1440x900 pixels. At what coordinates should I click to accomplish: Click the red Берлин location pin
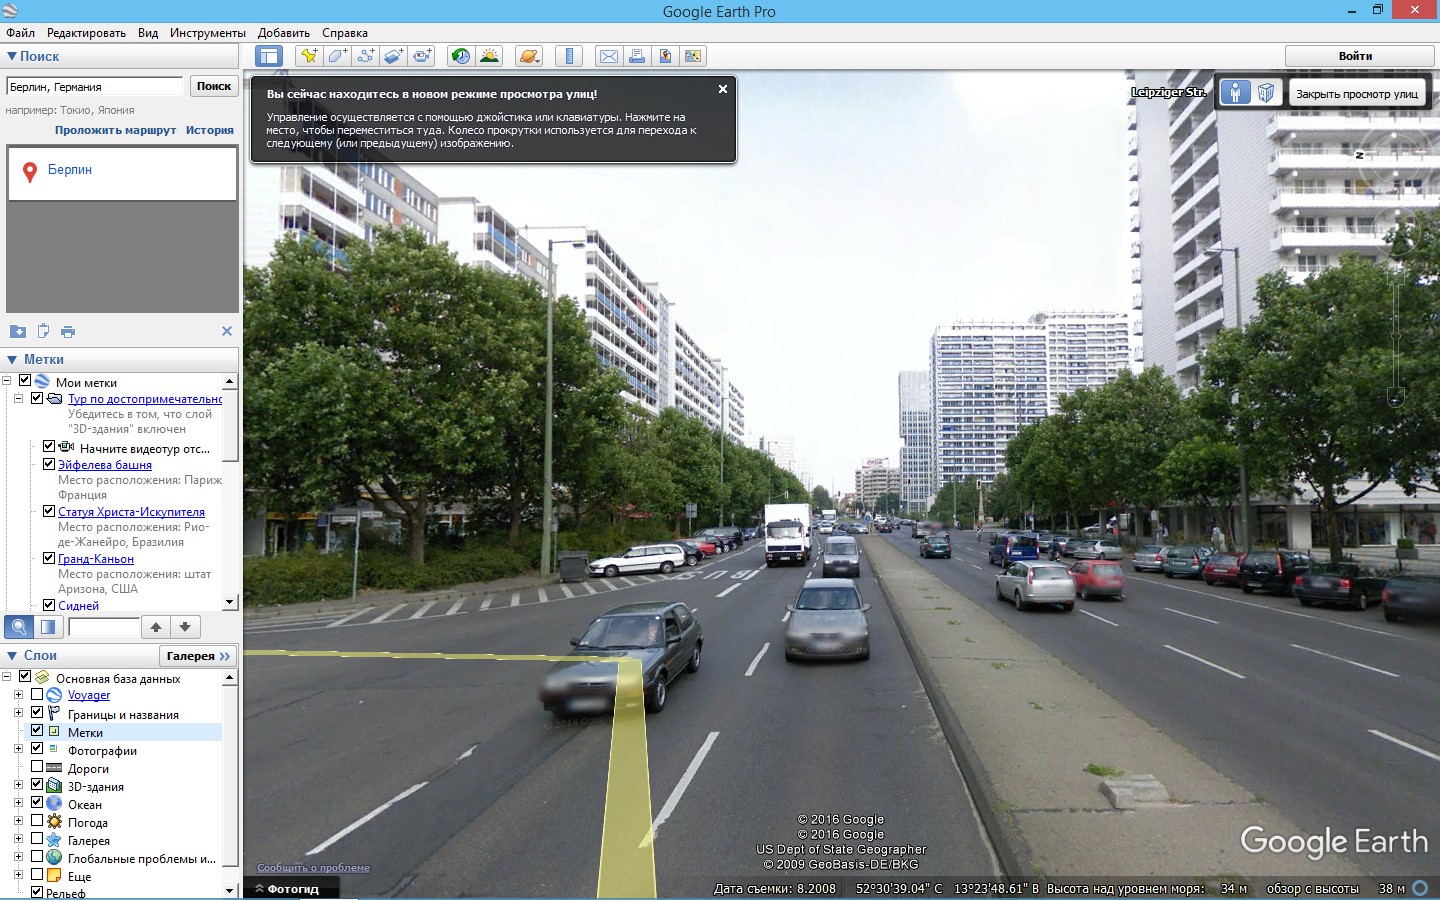click(30, 171)
